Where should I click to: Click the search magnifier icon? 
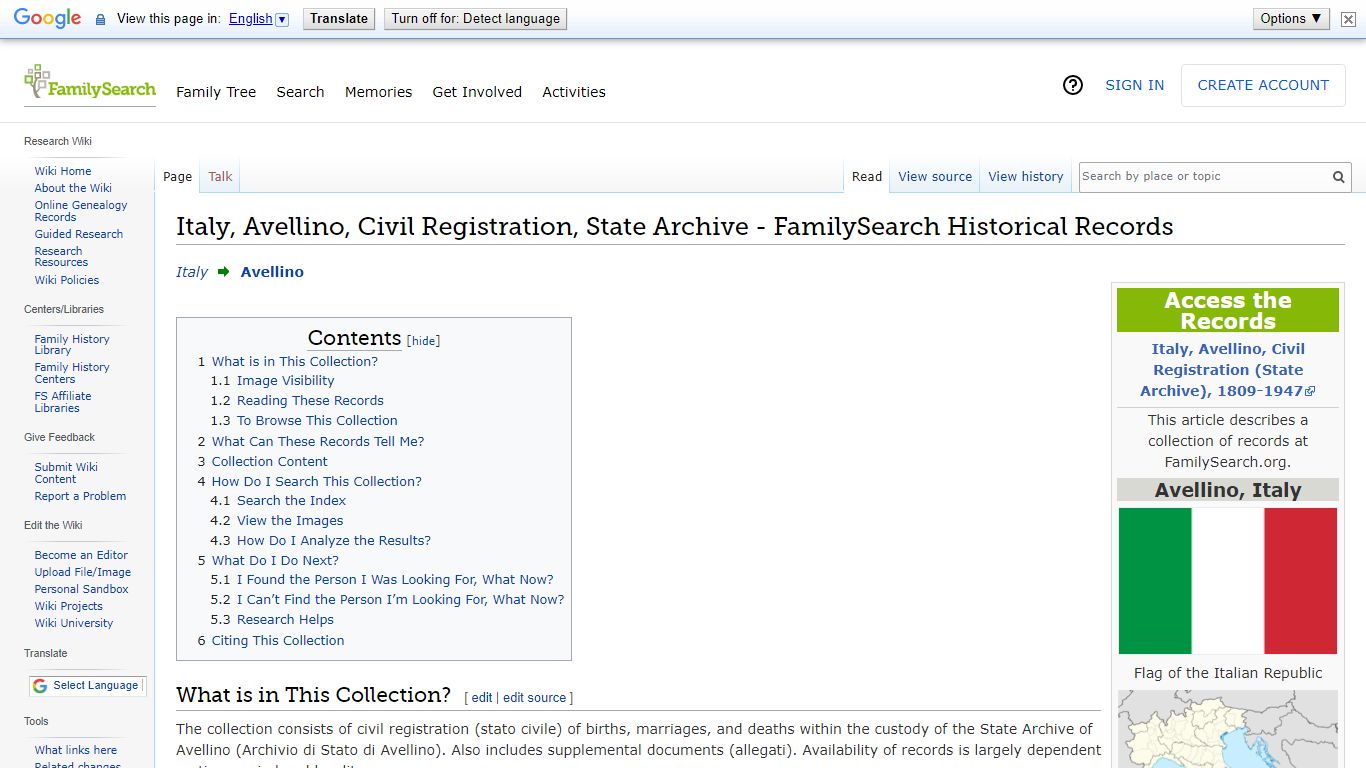coord(1338,177)
